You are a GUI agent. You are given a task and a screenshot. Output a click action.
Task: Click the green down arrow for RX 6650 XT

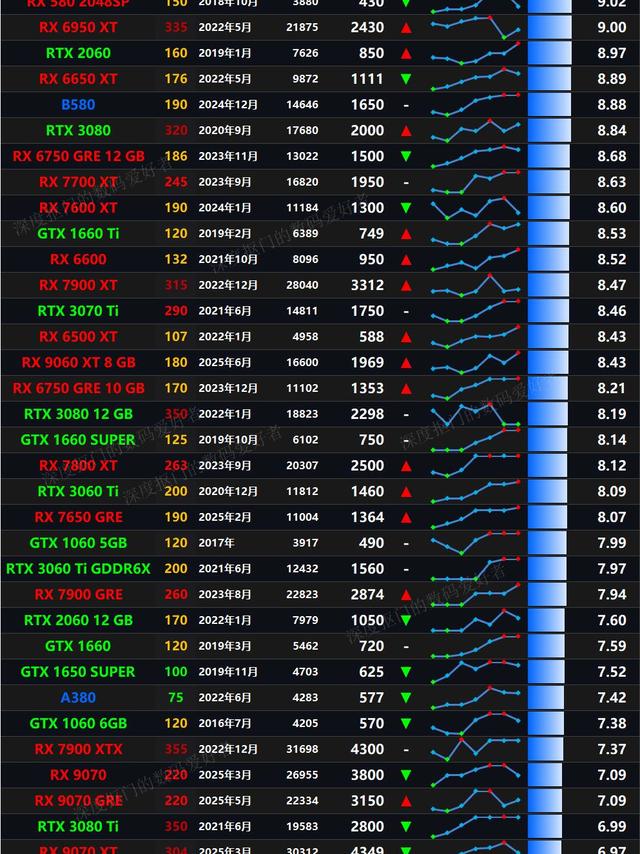406,79
